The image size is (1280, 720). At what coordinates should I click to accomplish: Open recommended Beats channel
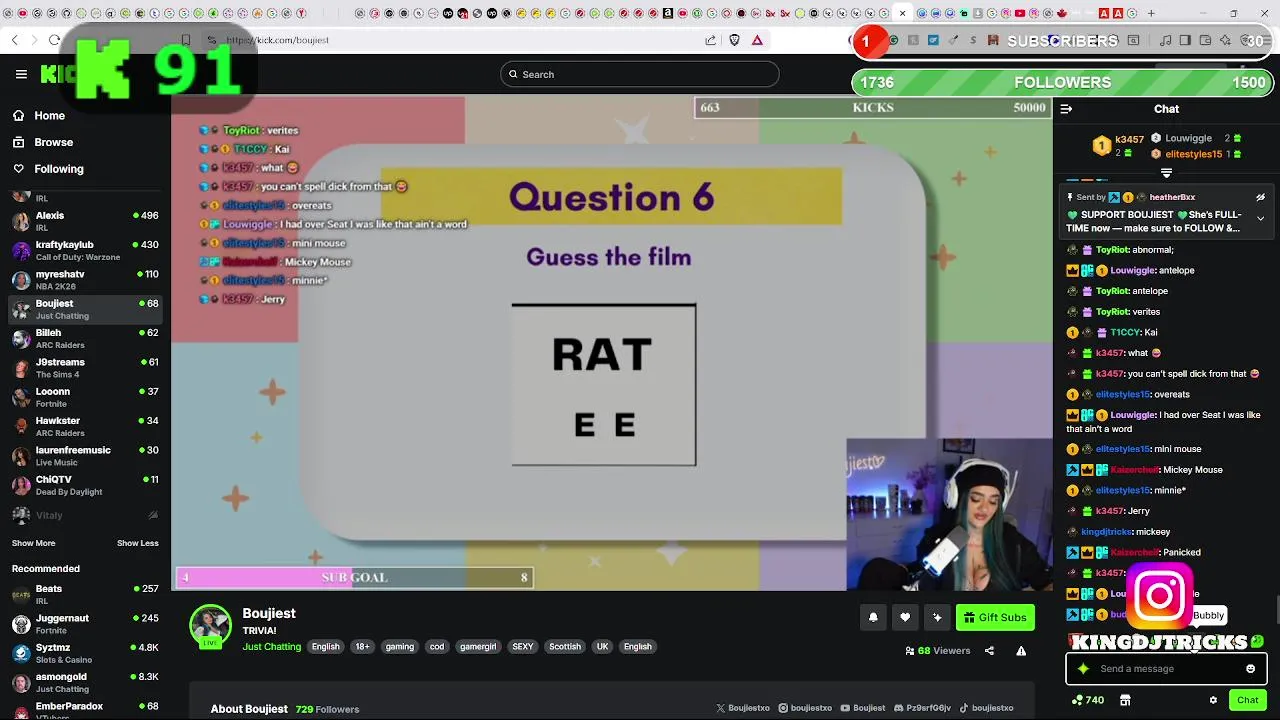point(85,595)
